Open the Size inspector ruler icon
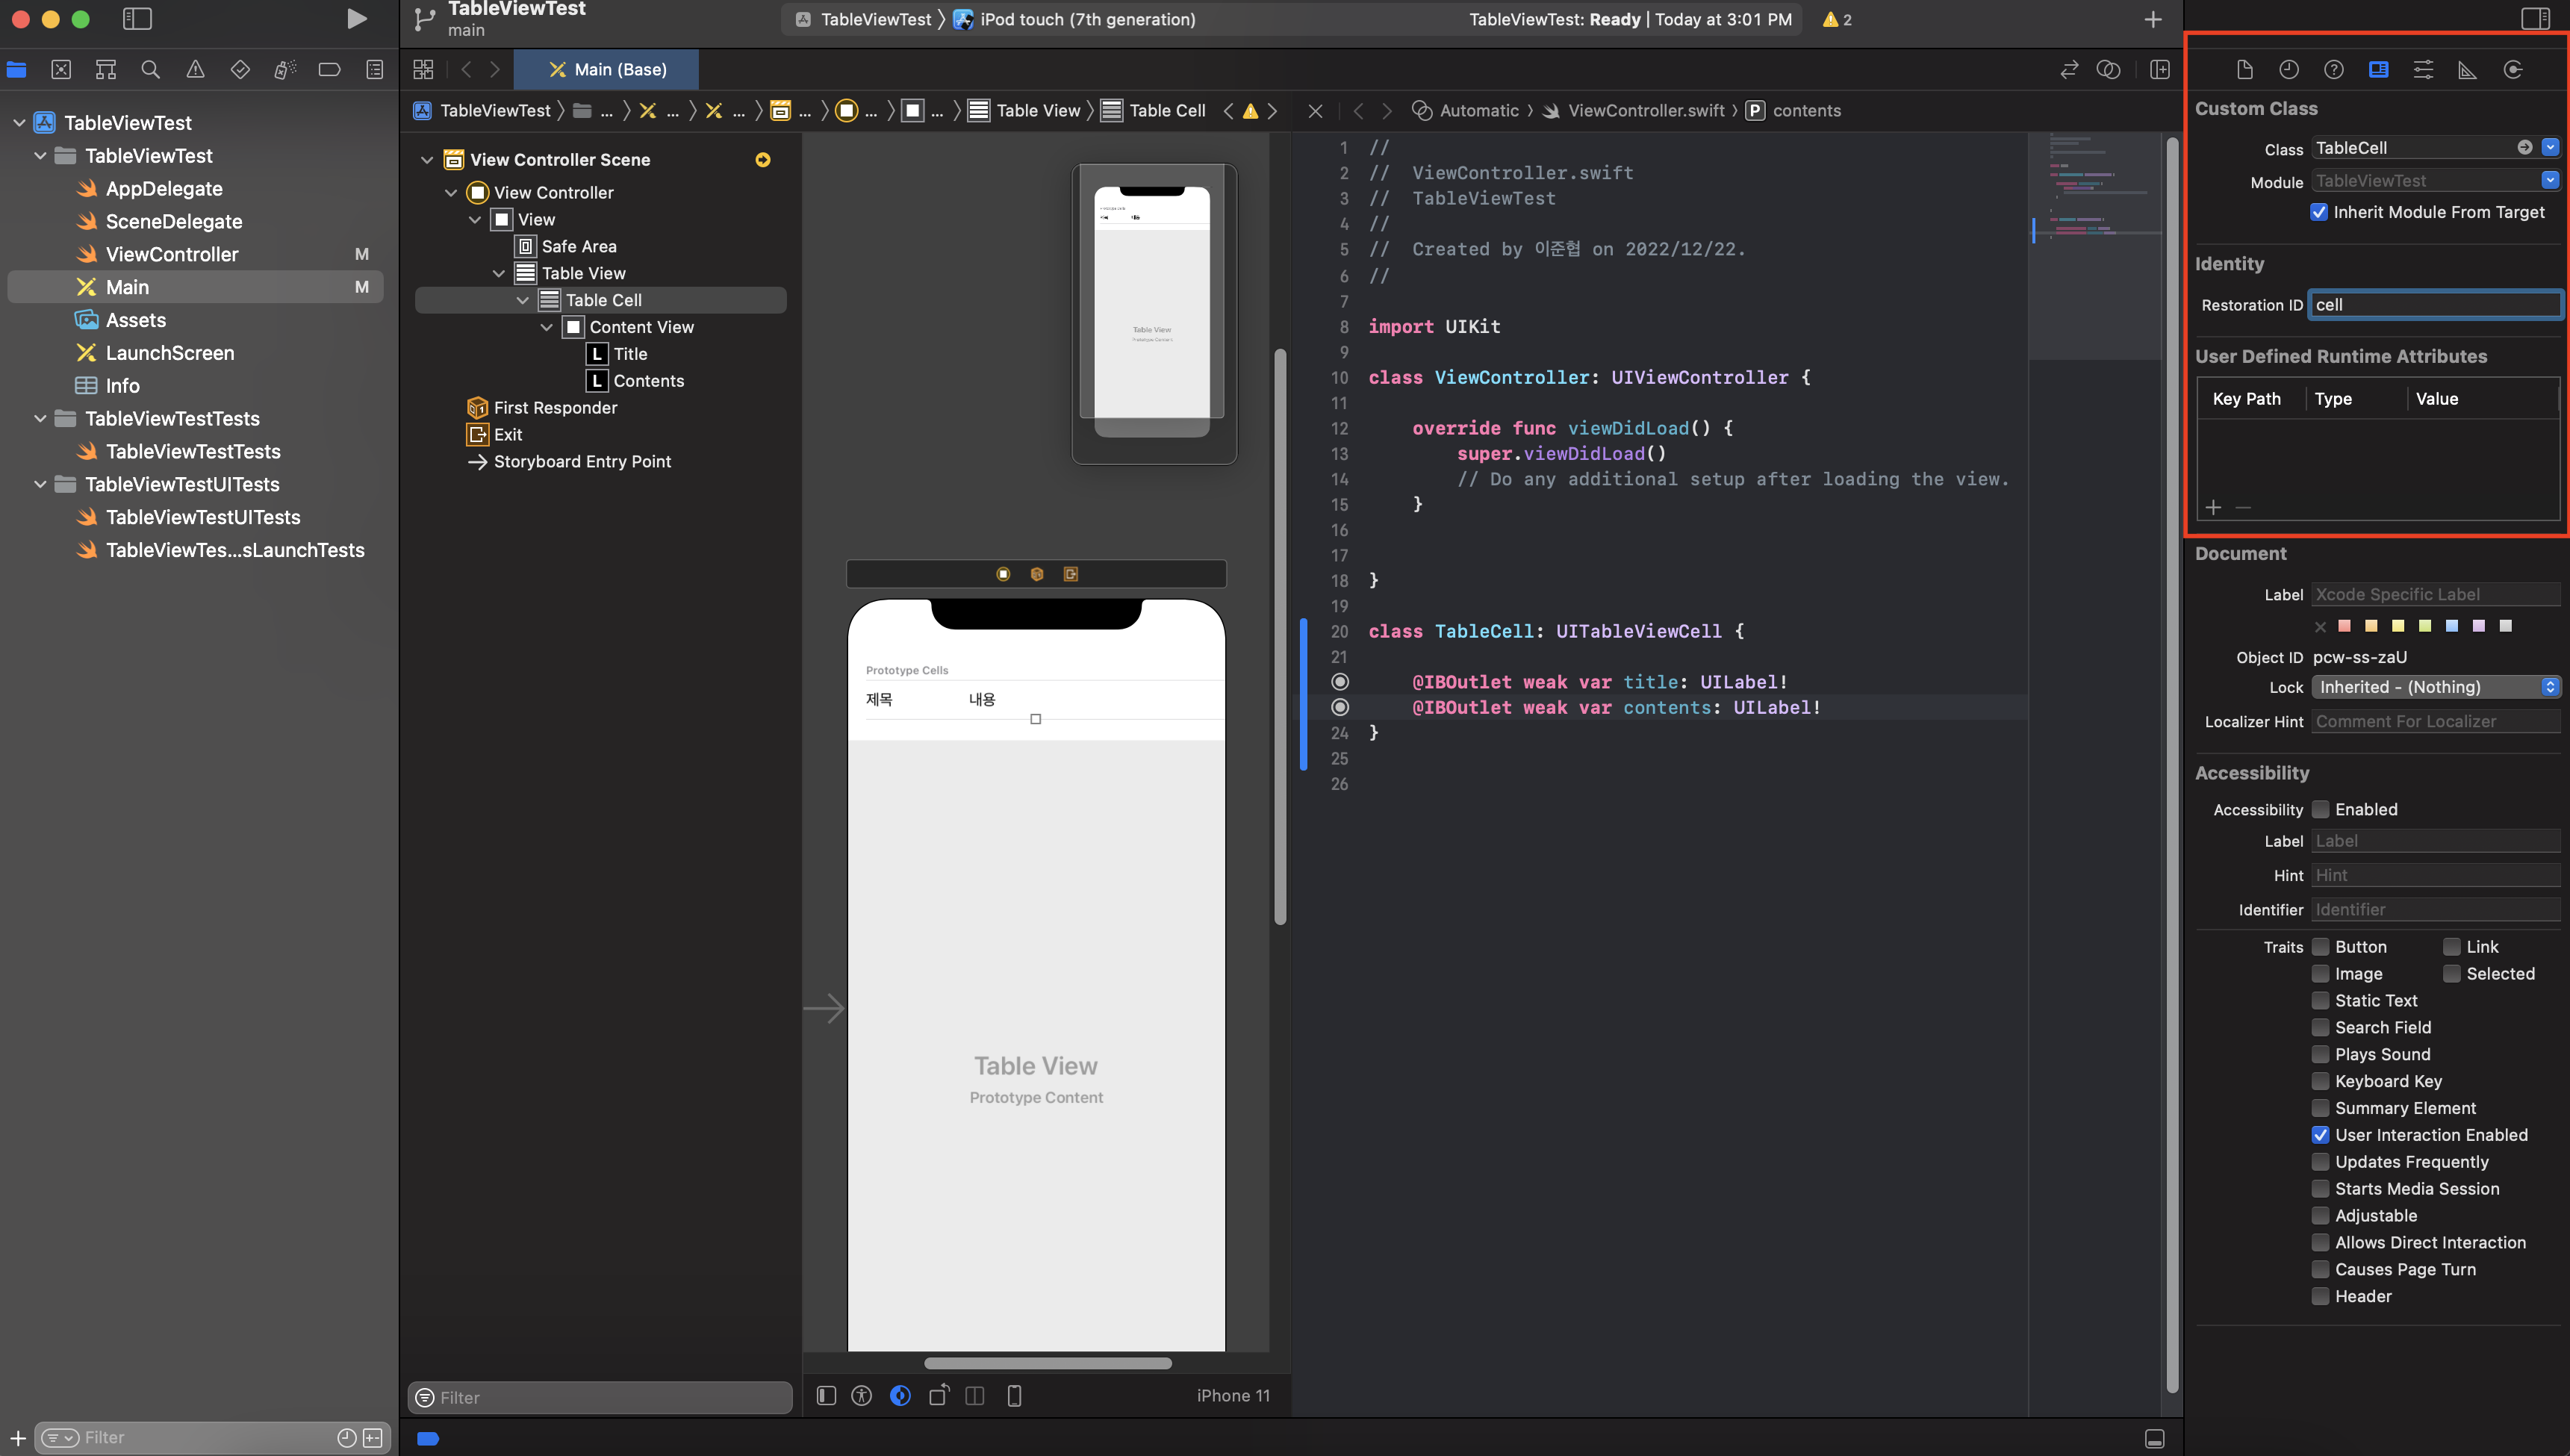This screenshot has height=1456, width=2570. 2467,69
